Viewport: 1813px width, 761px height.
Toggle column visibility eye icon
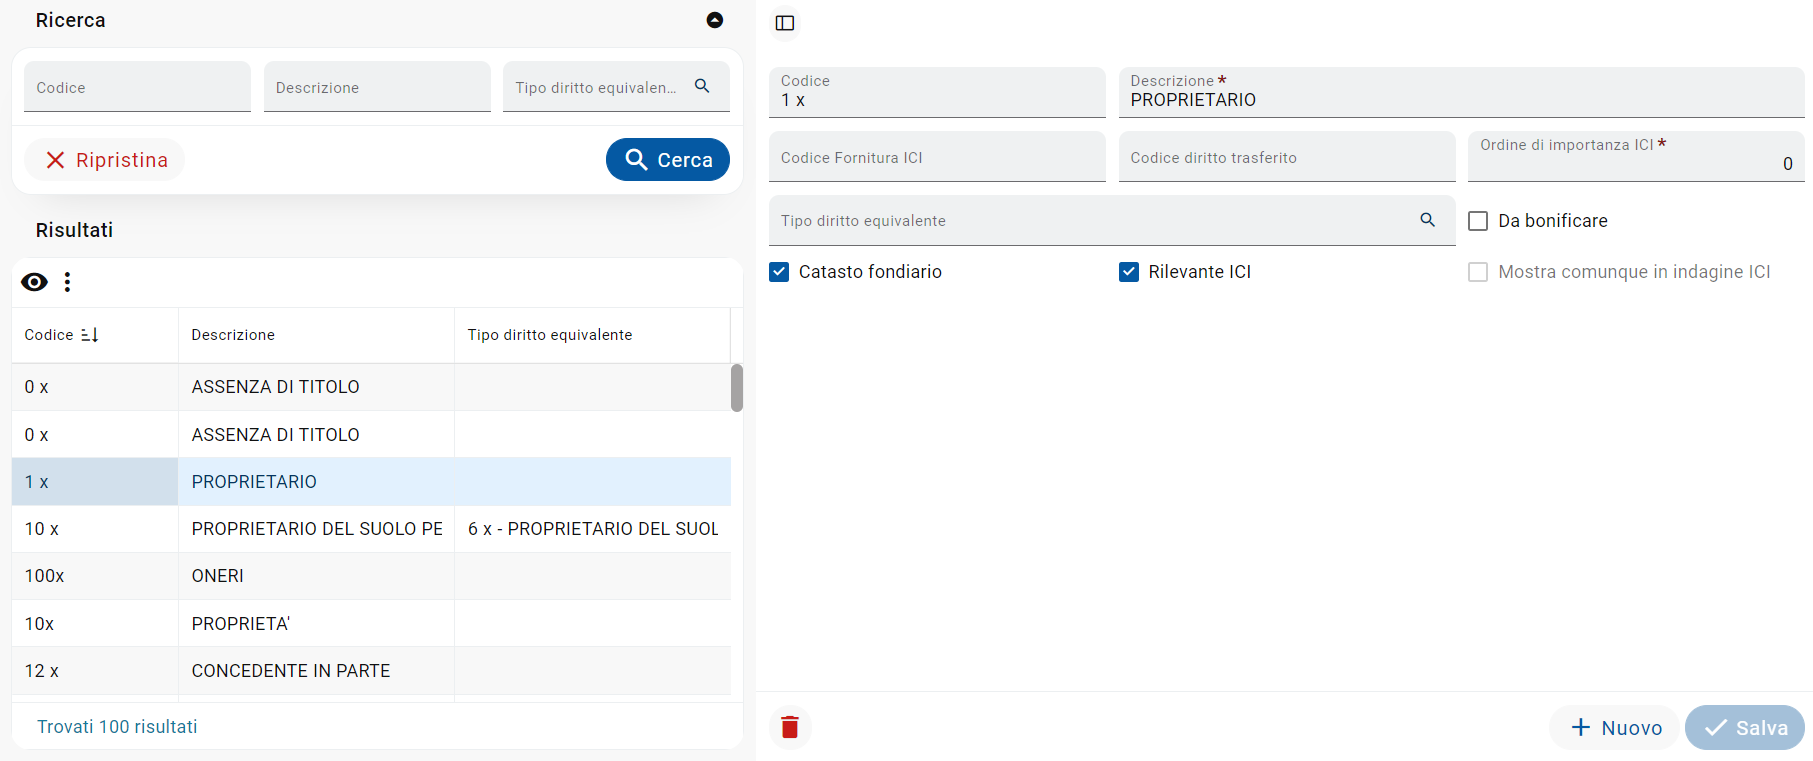pyautogui.click(x=34, y=282)
